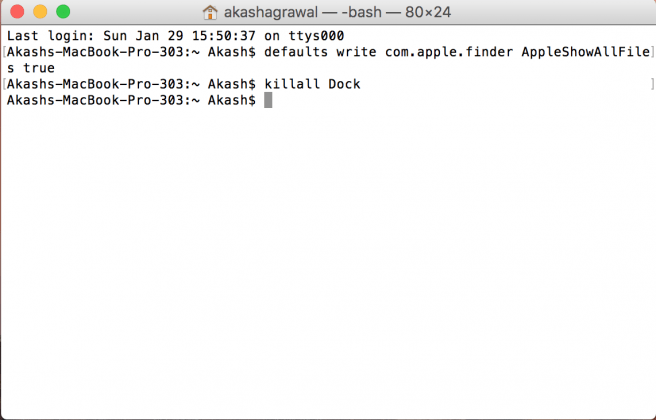Click the gray cursor block at the prompt

click(268, 100)
